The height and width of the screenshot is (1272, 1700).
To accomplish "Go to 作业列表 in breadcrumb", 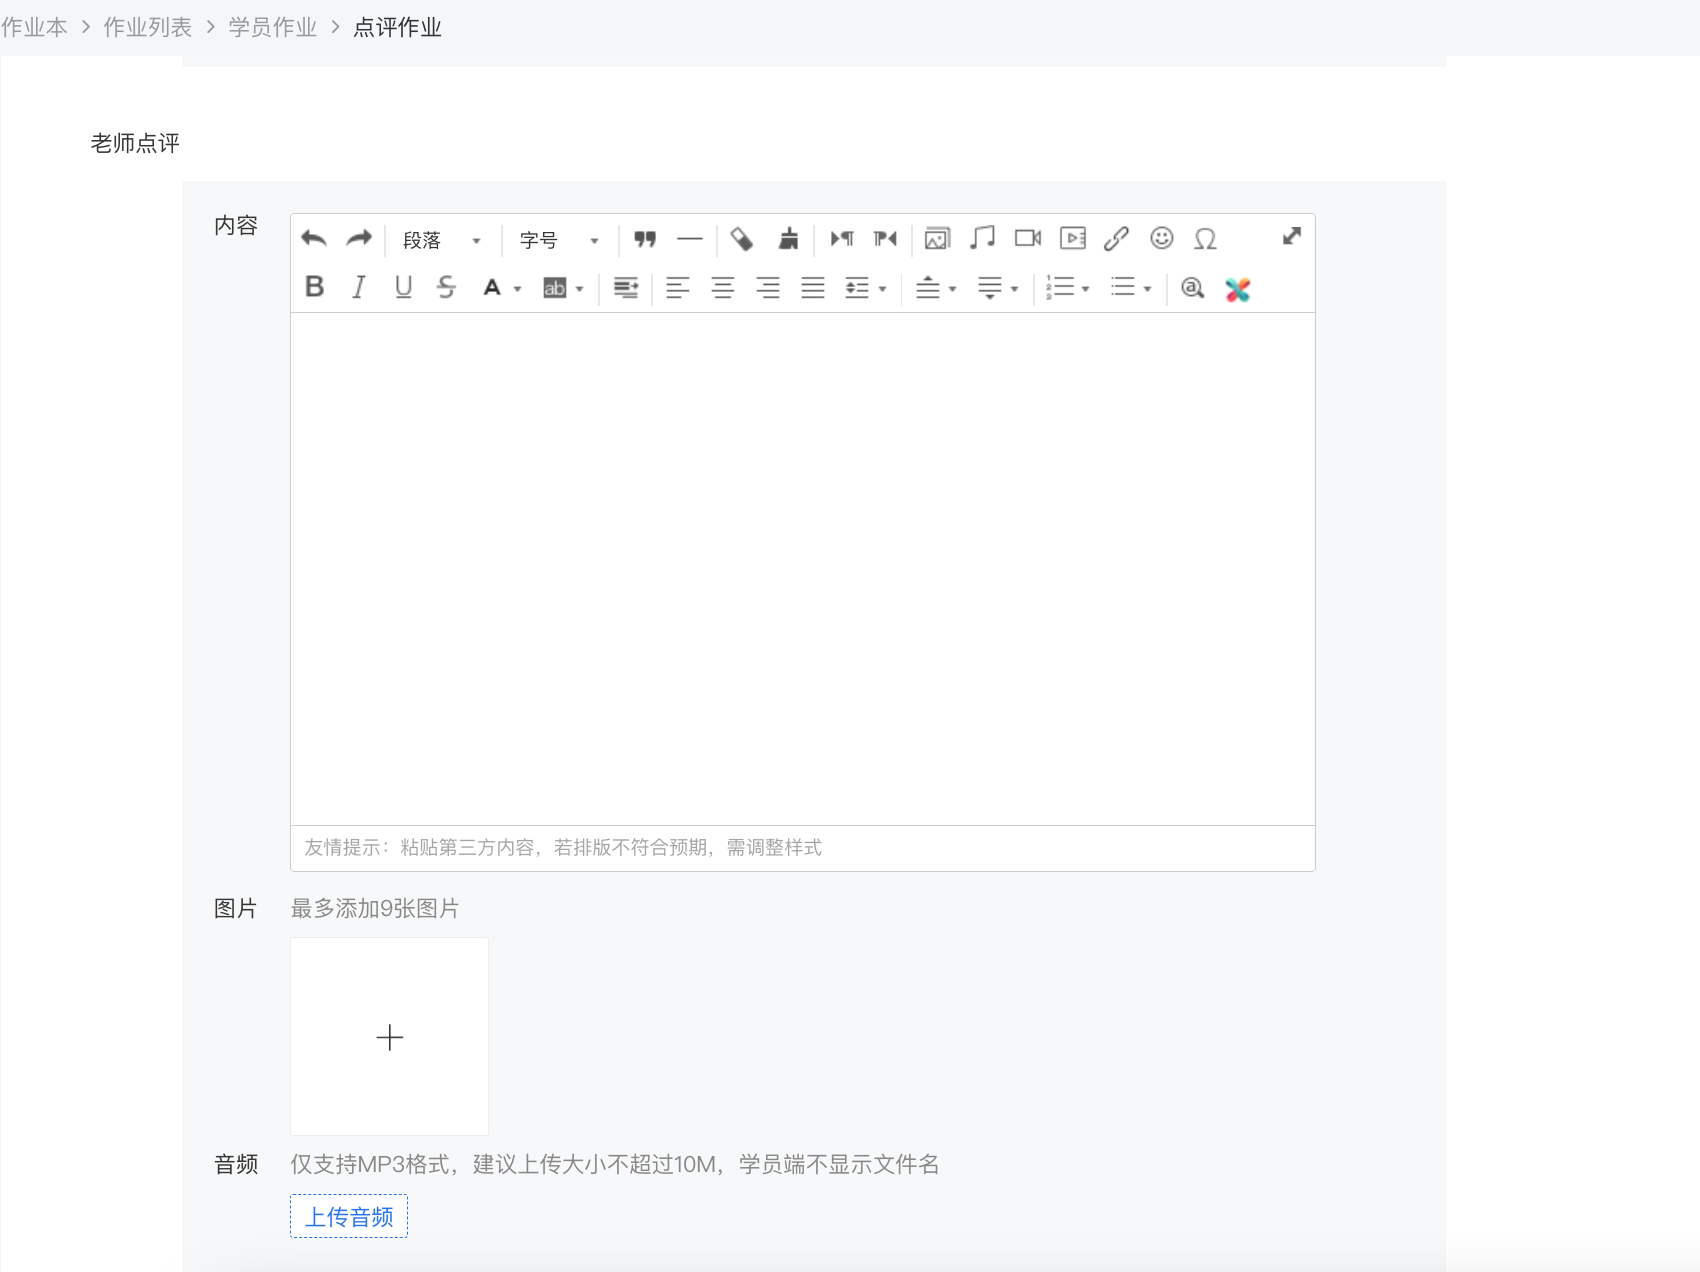I will click(148, 27).
